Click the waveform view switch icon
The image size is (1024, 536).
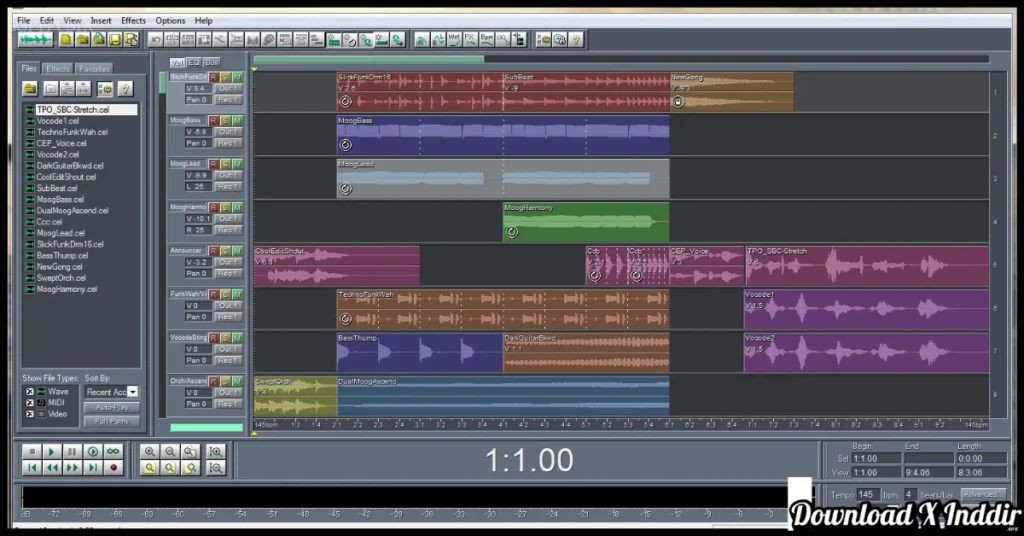point(36,39)
